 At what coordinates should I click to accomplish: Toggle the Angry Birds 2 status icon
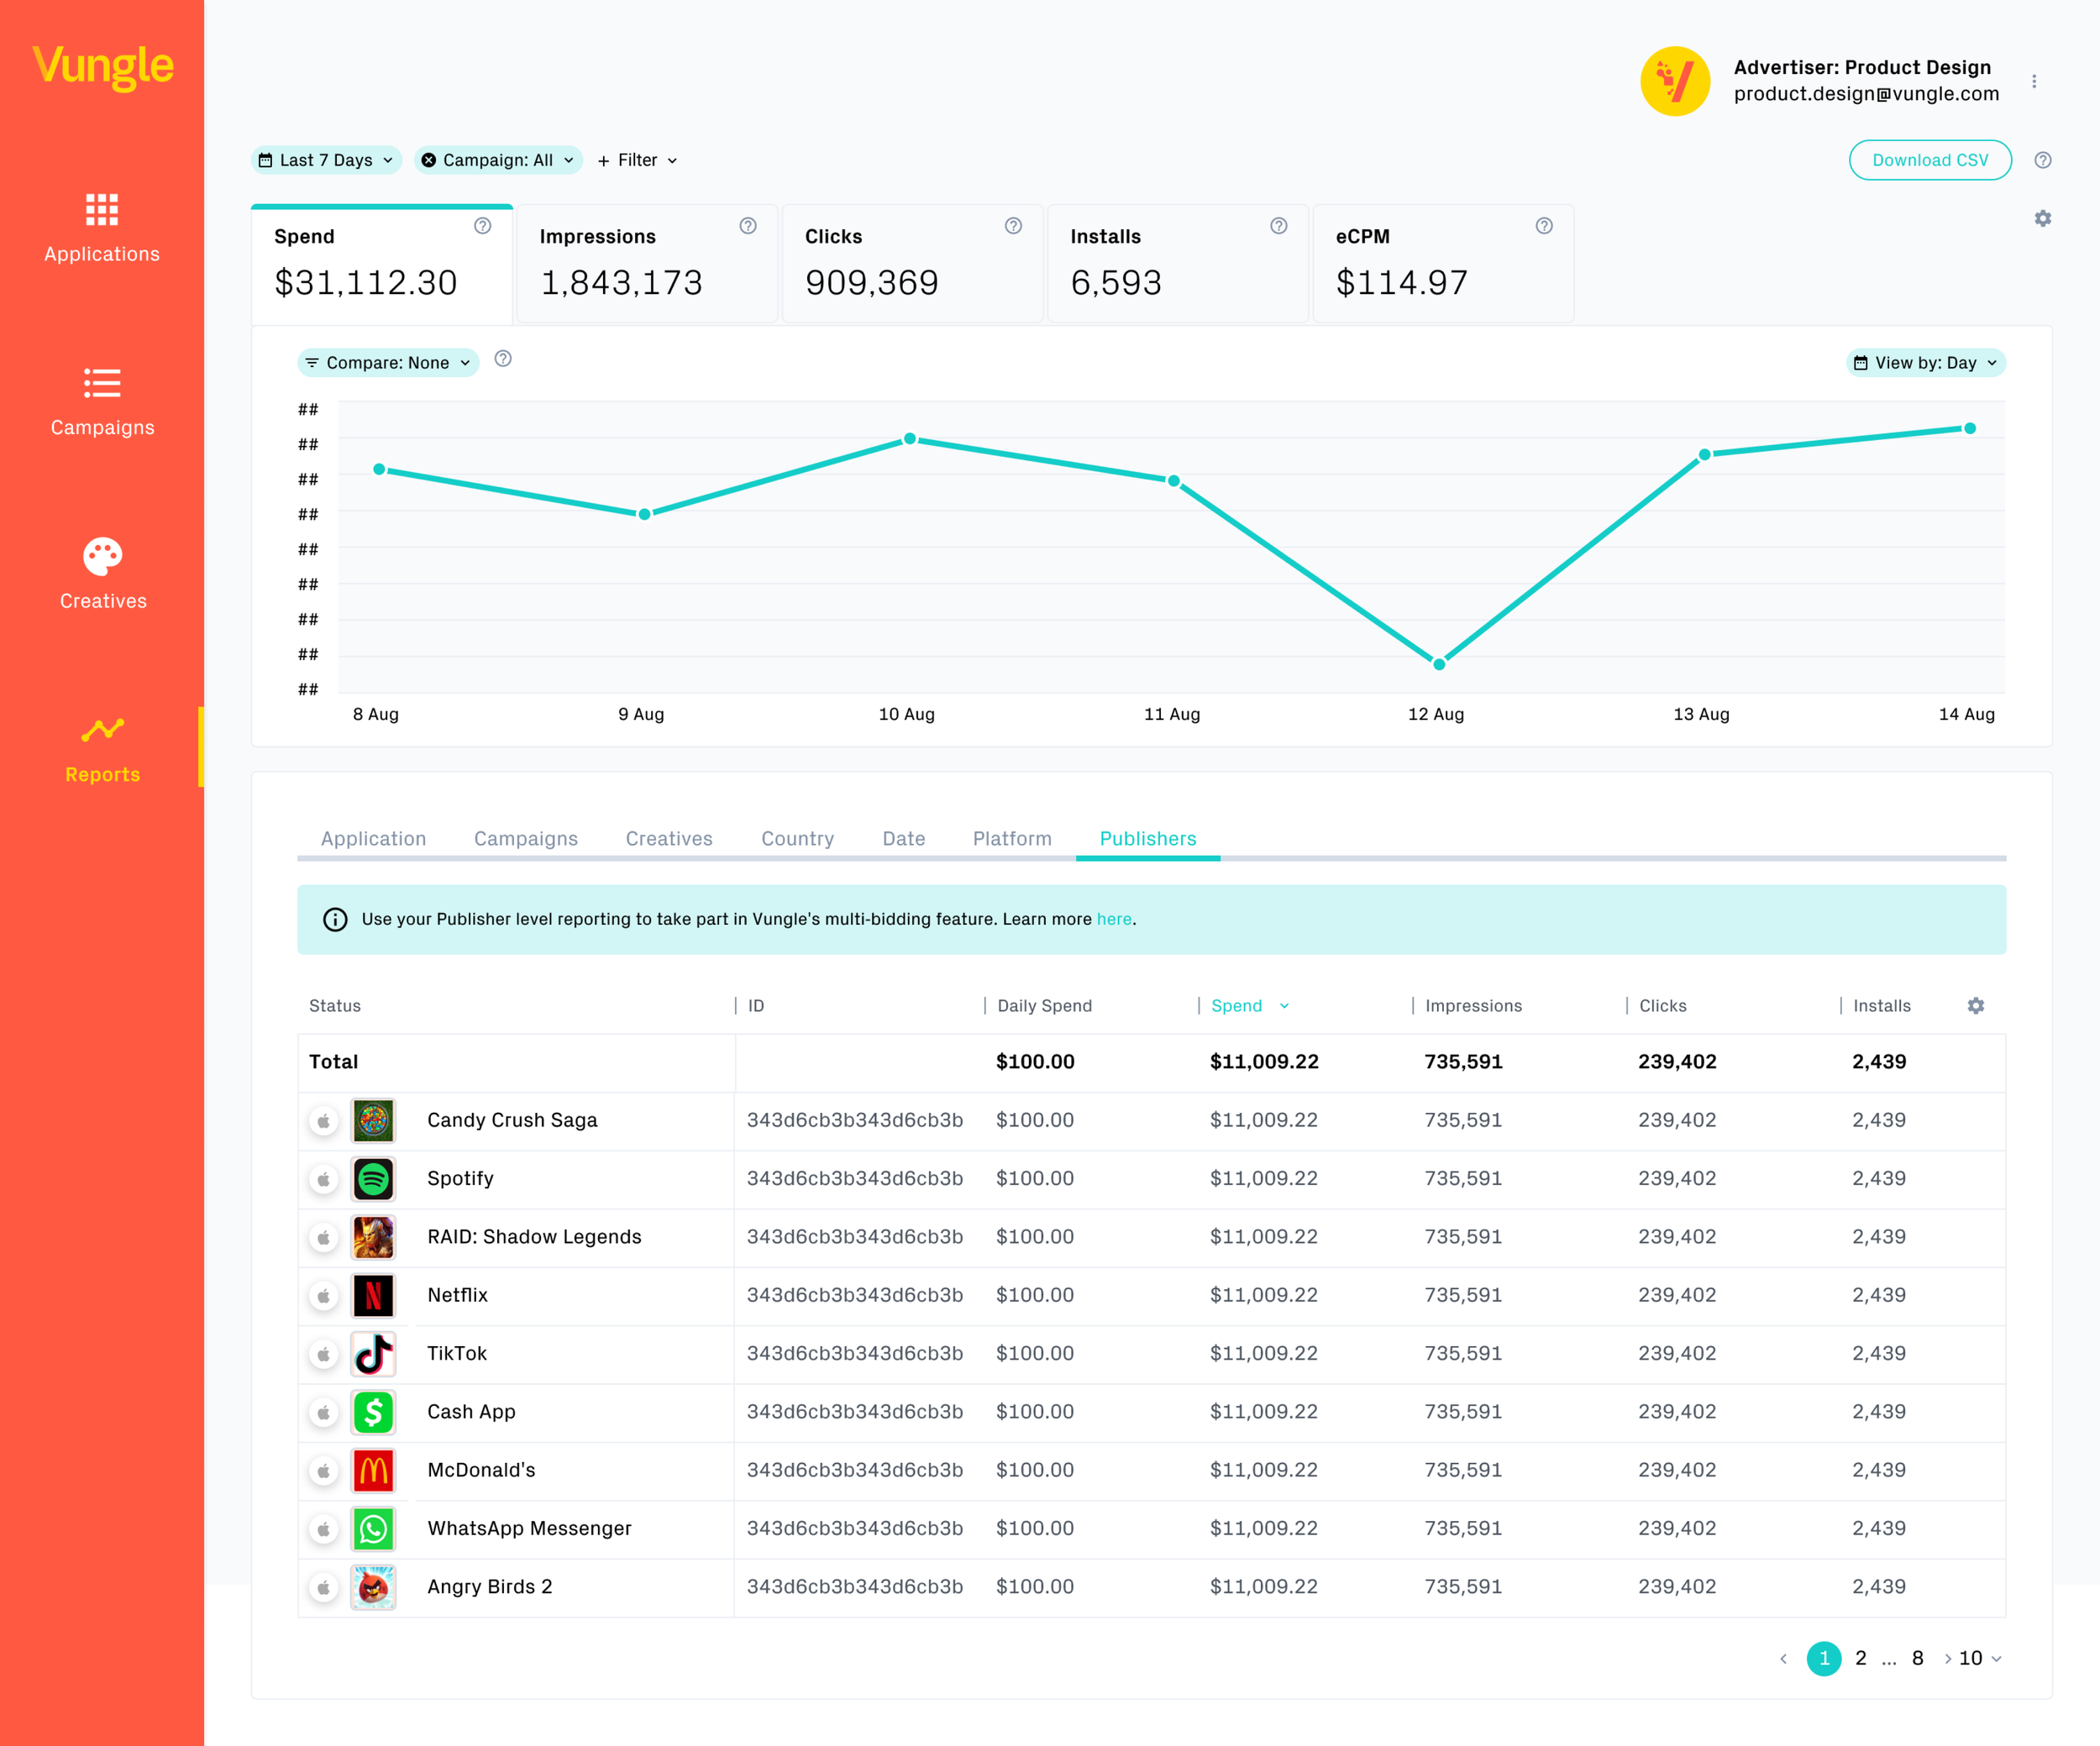(x=323, y=1587)
